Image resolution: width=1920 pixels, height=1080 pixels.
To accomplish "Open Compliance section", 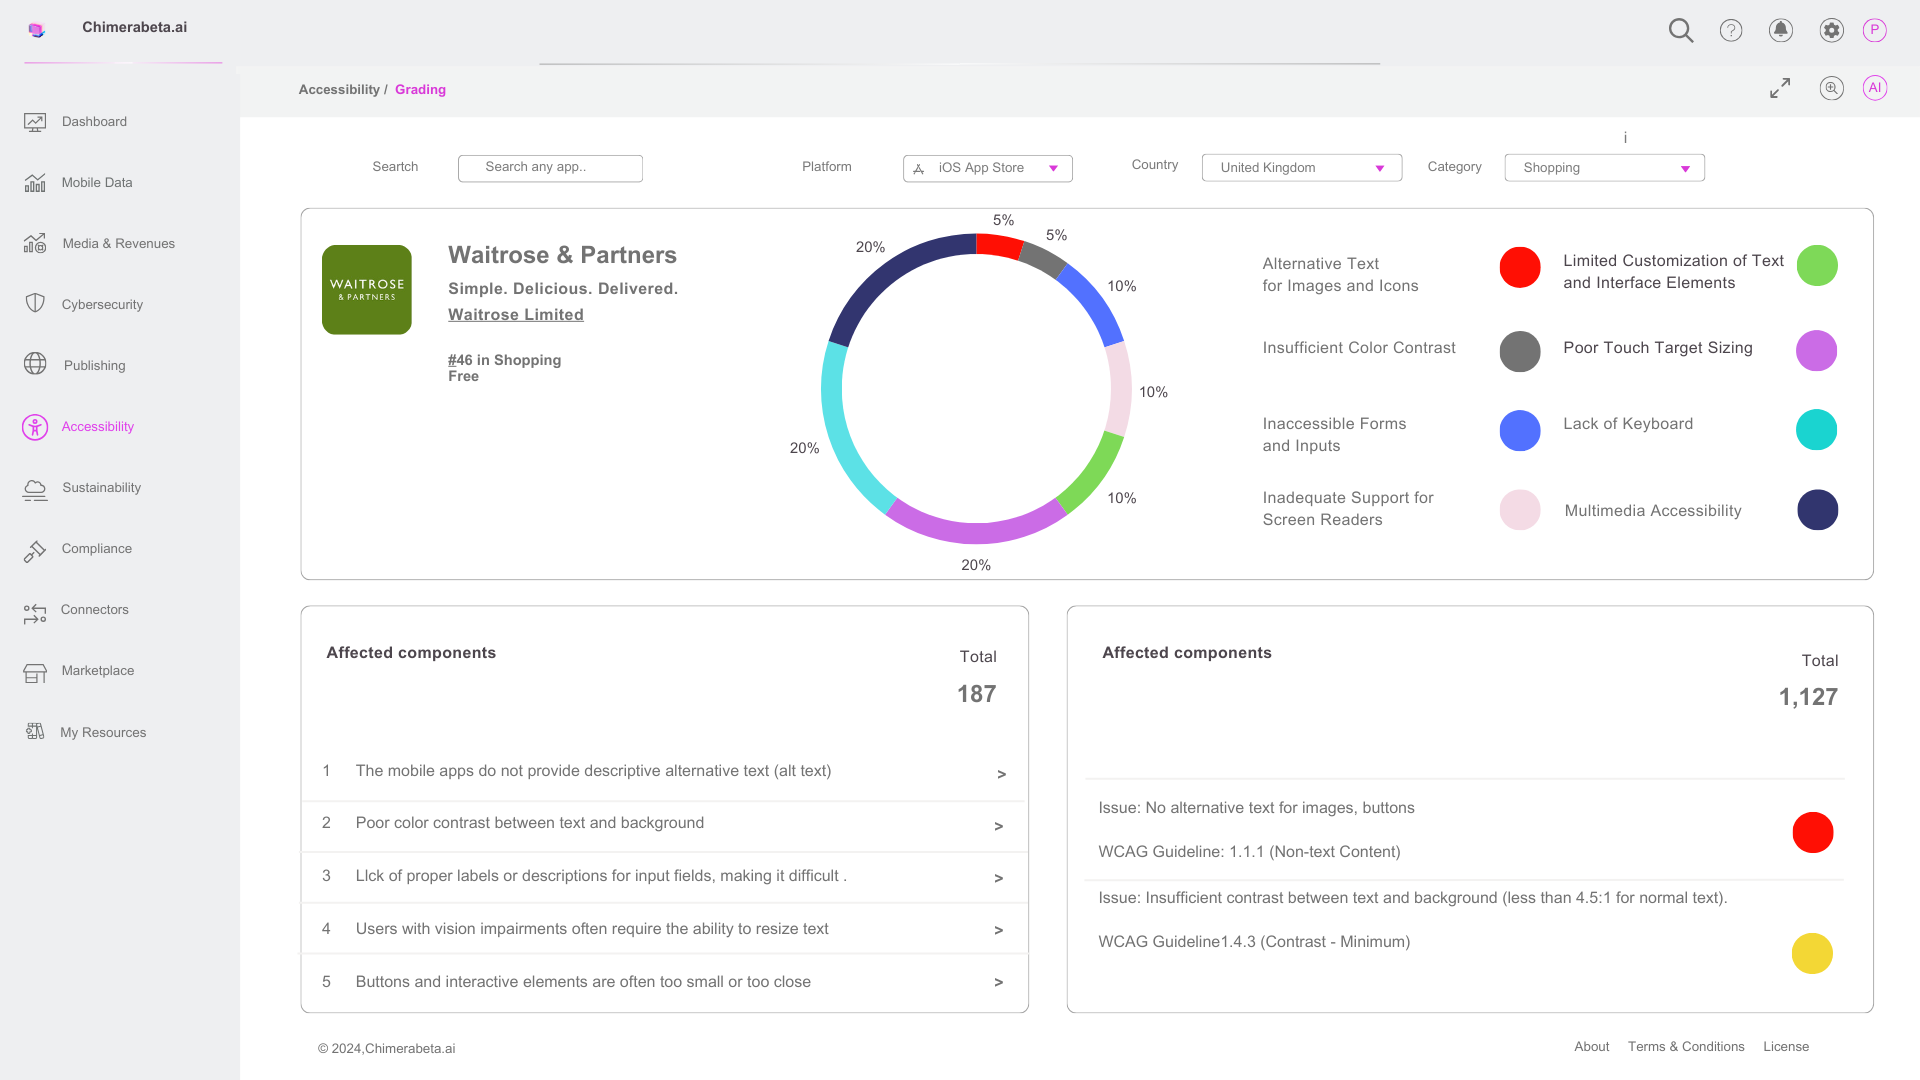I will click(x=96, y=549).
